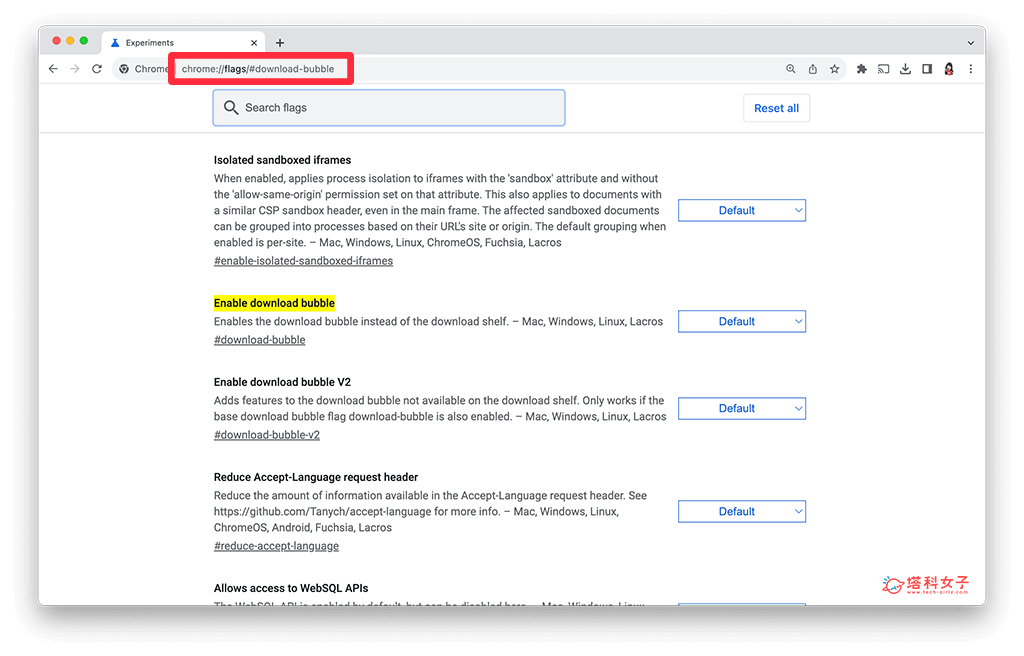Open the Chrome three-dot menu
The image size is (1024, 656).
(970, 69)
